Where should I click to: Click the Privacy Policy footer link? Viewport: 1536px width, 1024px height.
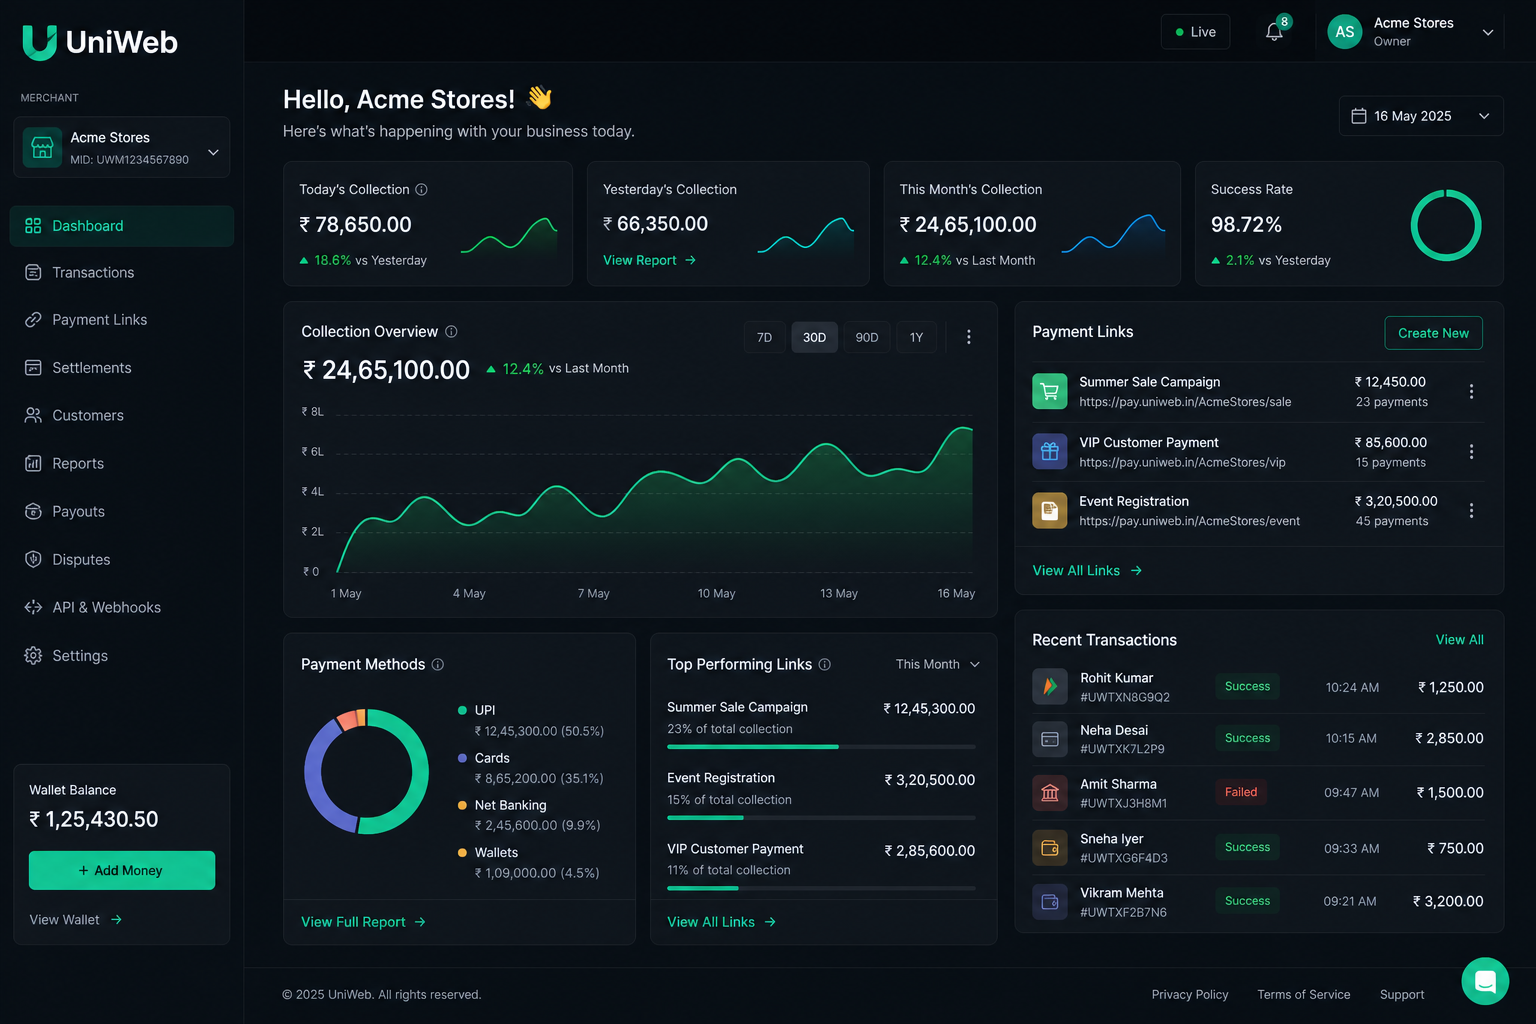click(1190, 994)
